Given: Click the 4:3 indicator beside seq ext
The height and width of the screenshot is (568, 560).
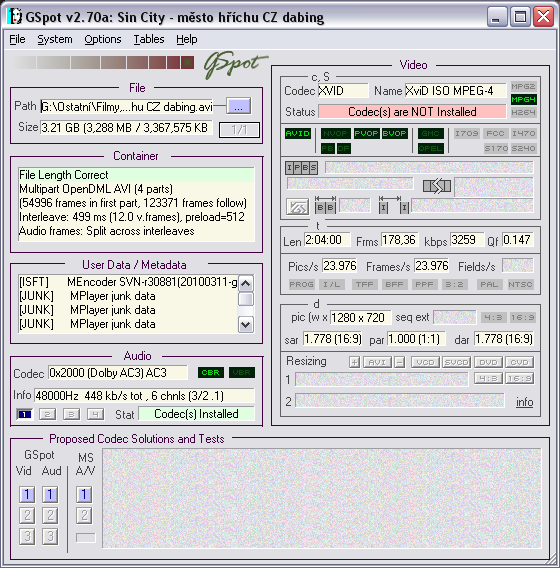Looking at the screenshot, I should pos(493,317).
